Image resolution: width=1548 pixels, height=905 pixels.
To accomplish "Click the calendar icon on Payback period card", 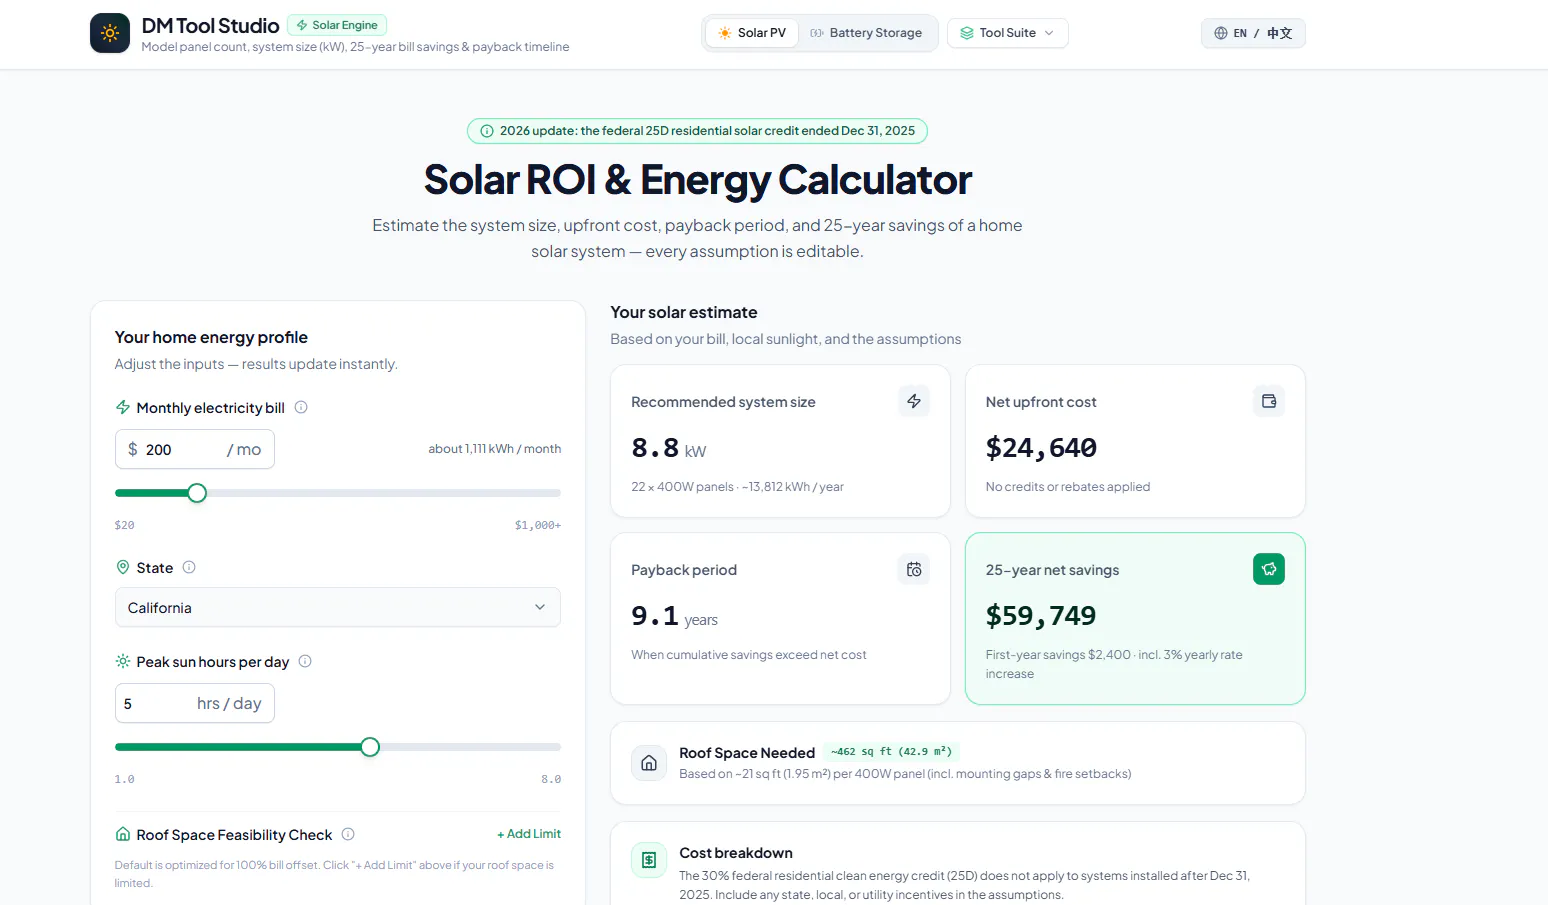I will [x=914, y=569].
